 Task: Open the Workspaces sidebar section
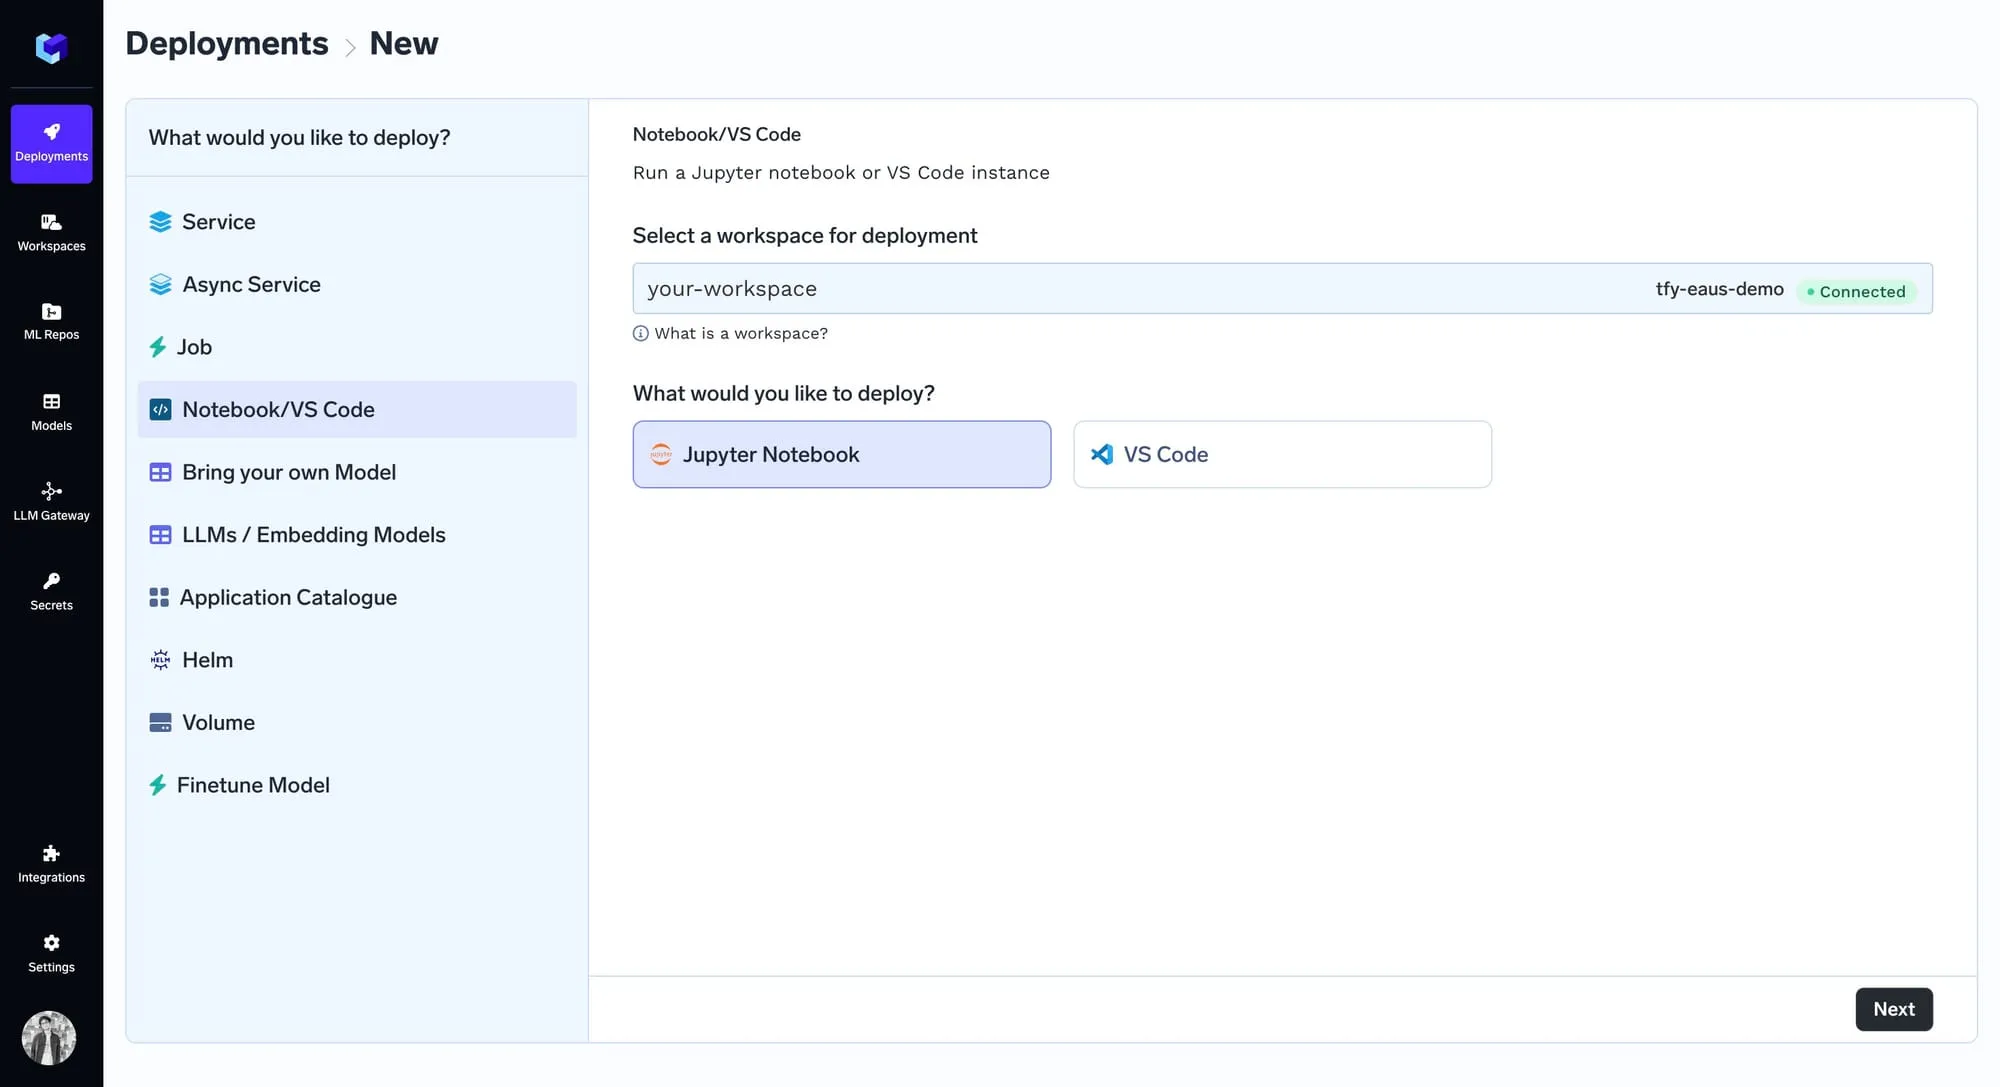[x=51, y=232]
